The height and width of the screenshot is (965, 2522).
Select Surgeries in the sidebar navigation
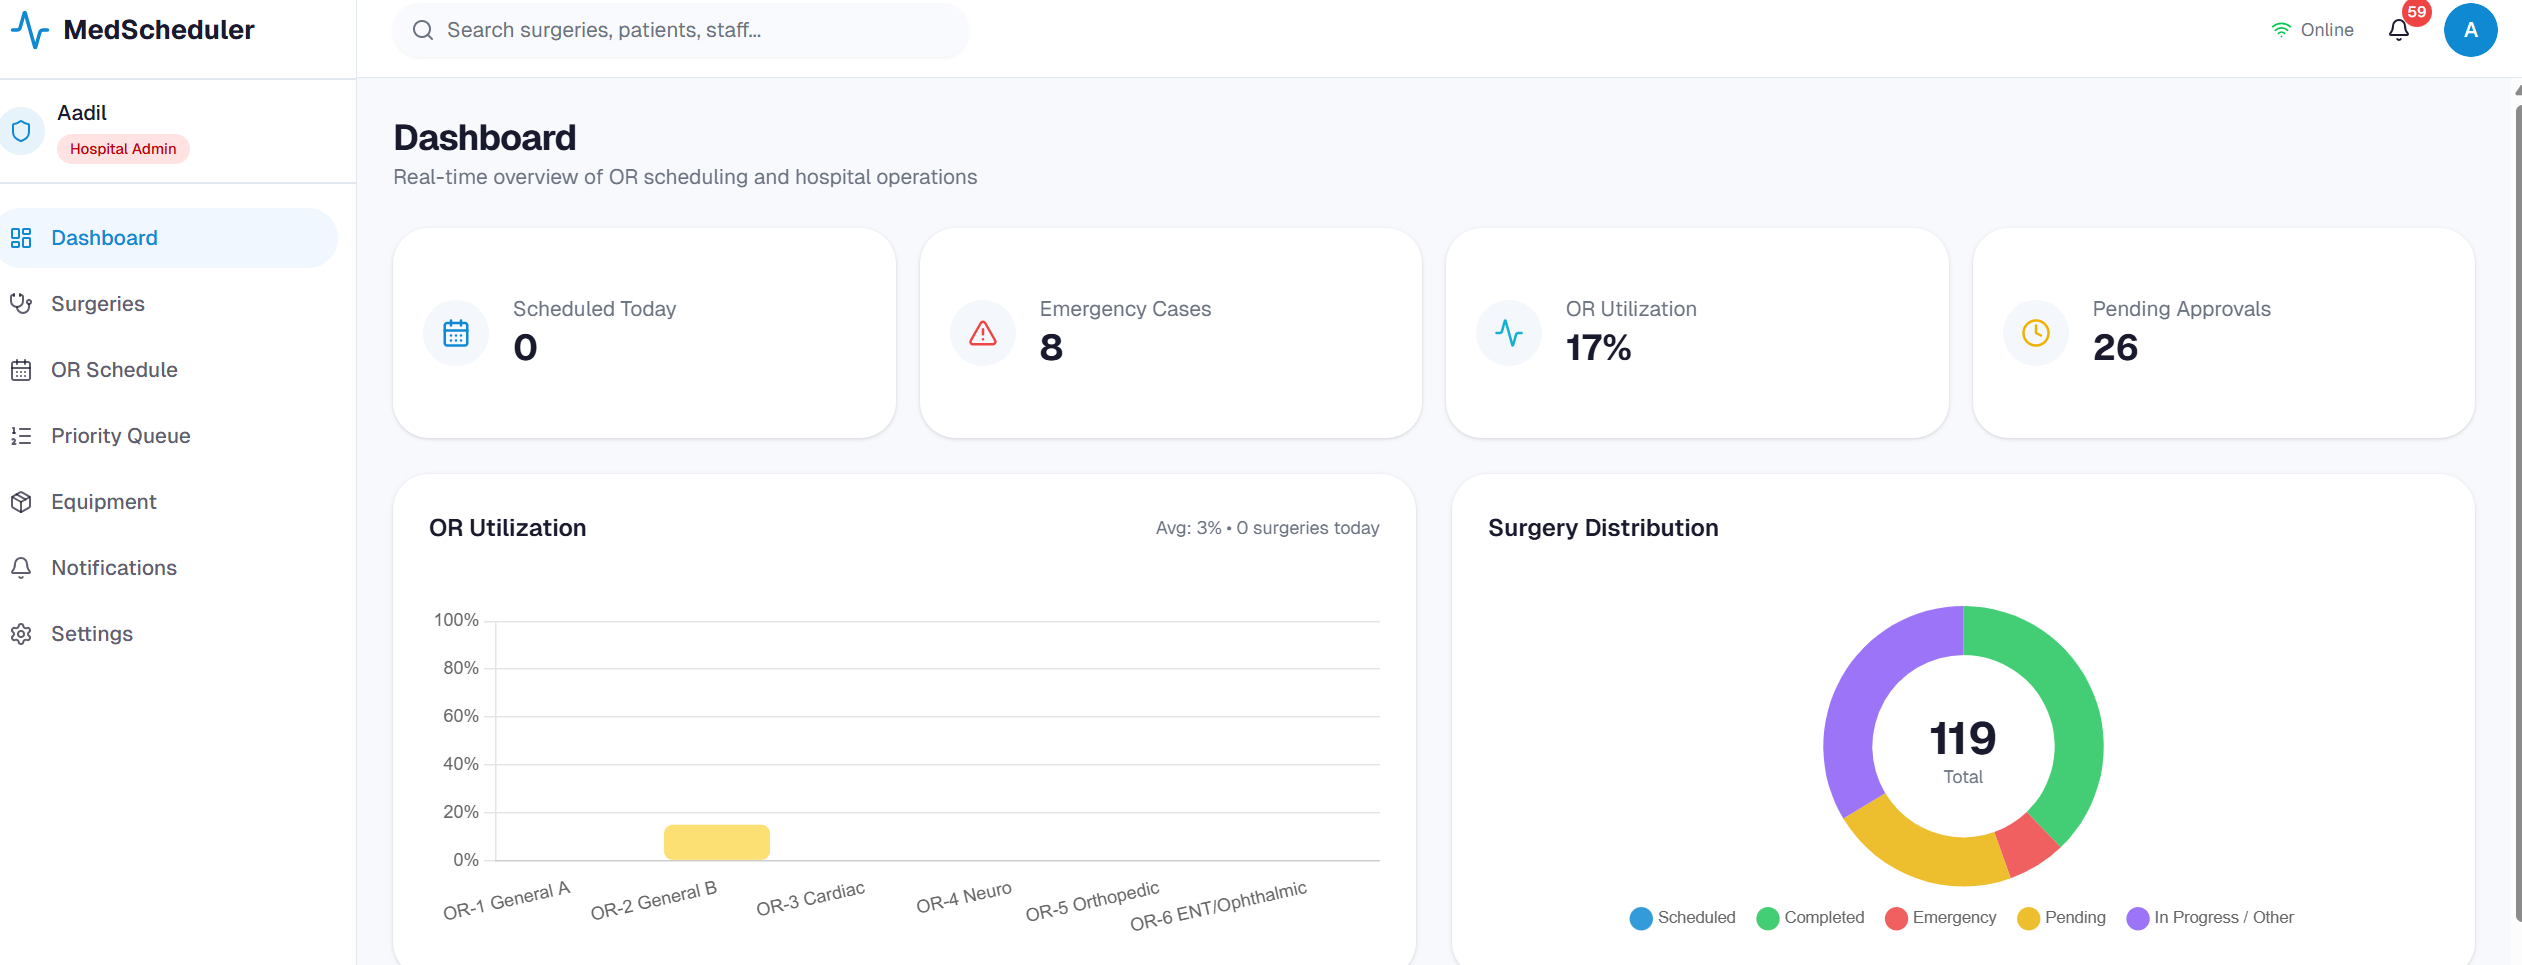pos(97,303)
